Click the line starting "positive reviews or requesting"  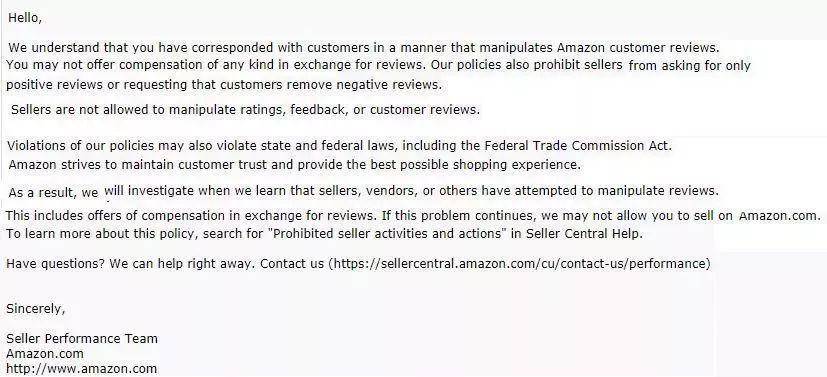pos(224,85)
